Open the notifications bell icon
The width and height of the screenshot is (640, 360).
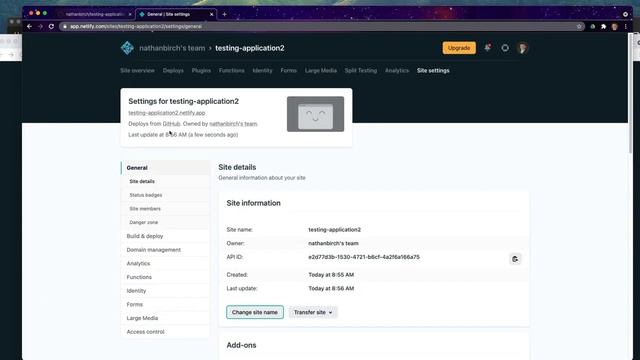[x=487, y=48]
